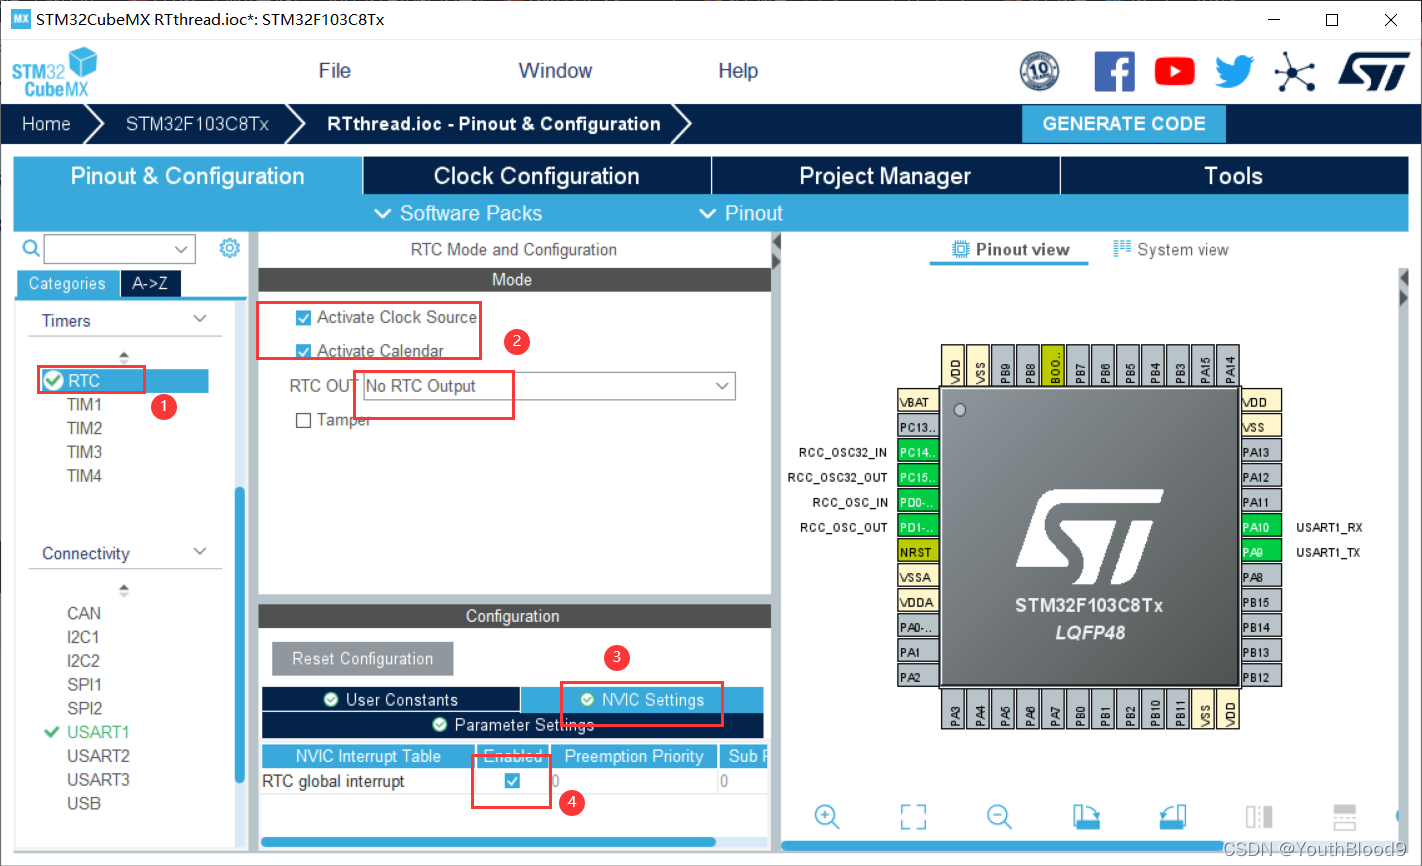
Task: Select the Categories tab
Action: (67, 284)
